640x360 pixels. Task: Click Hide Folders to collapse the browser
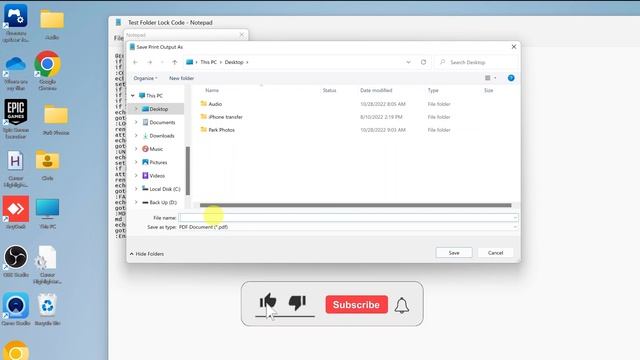pos(147,254)
